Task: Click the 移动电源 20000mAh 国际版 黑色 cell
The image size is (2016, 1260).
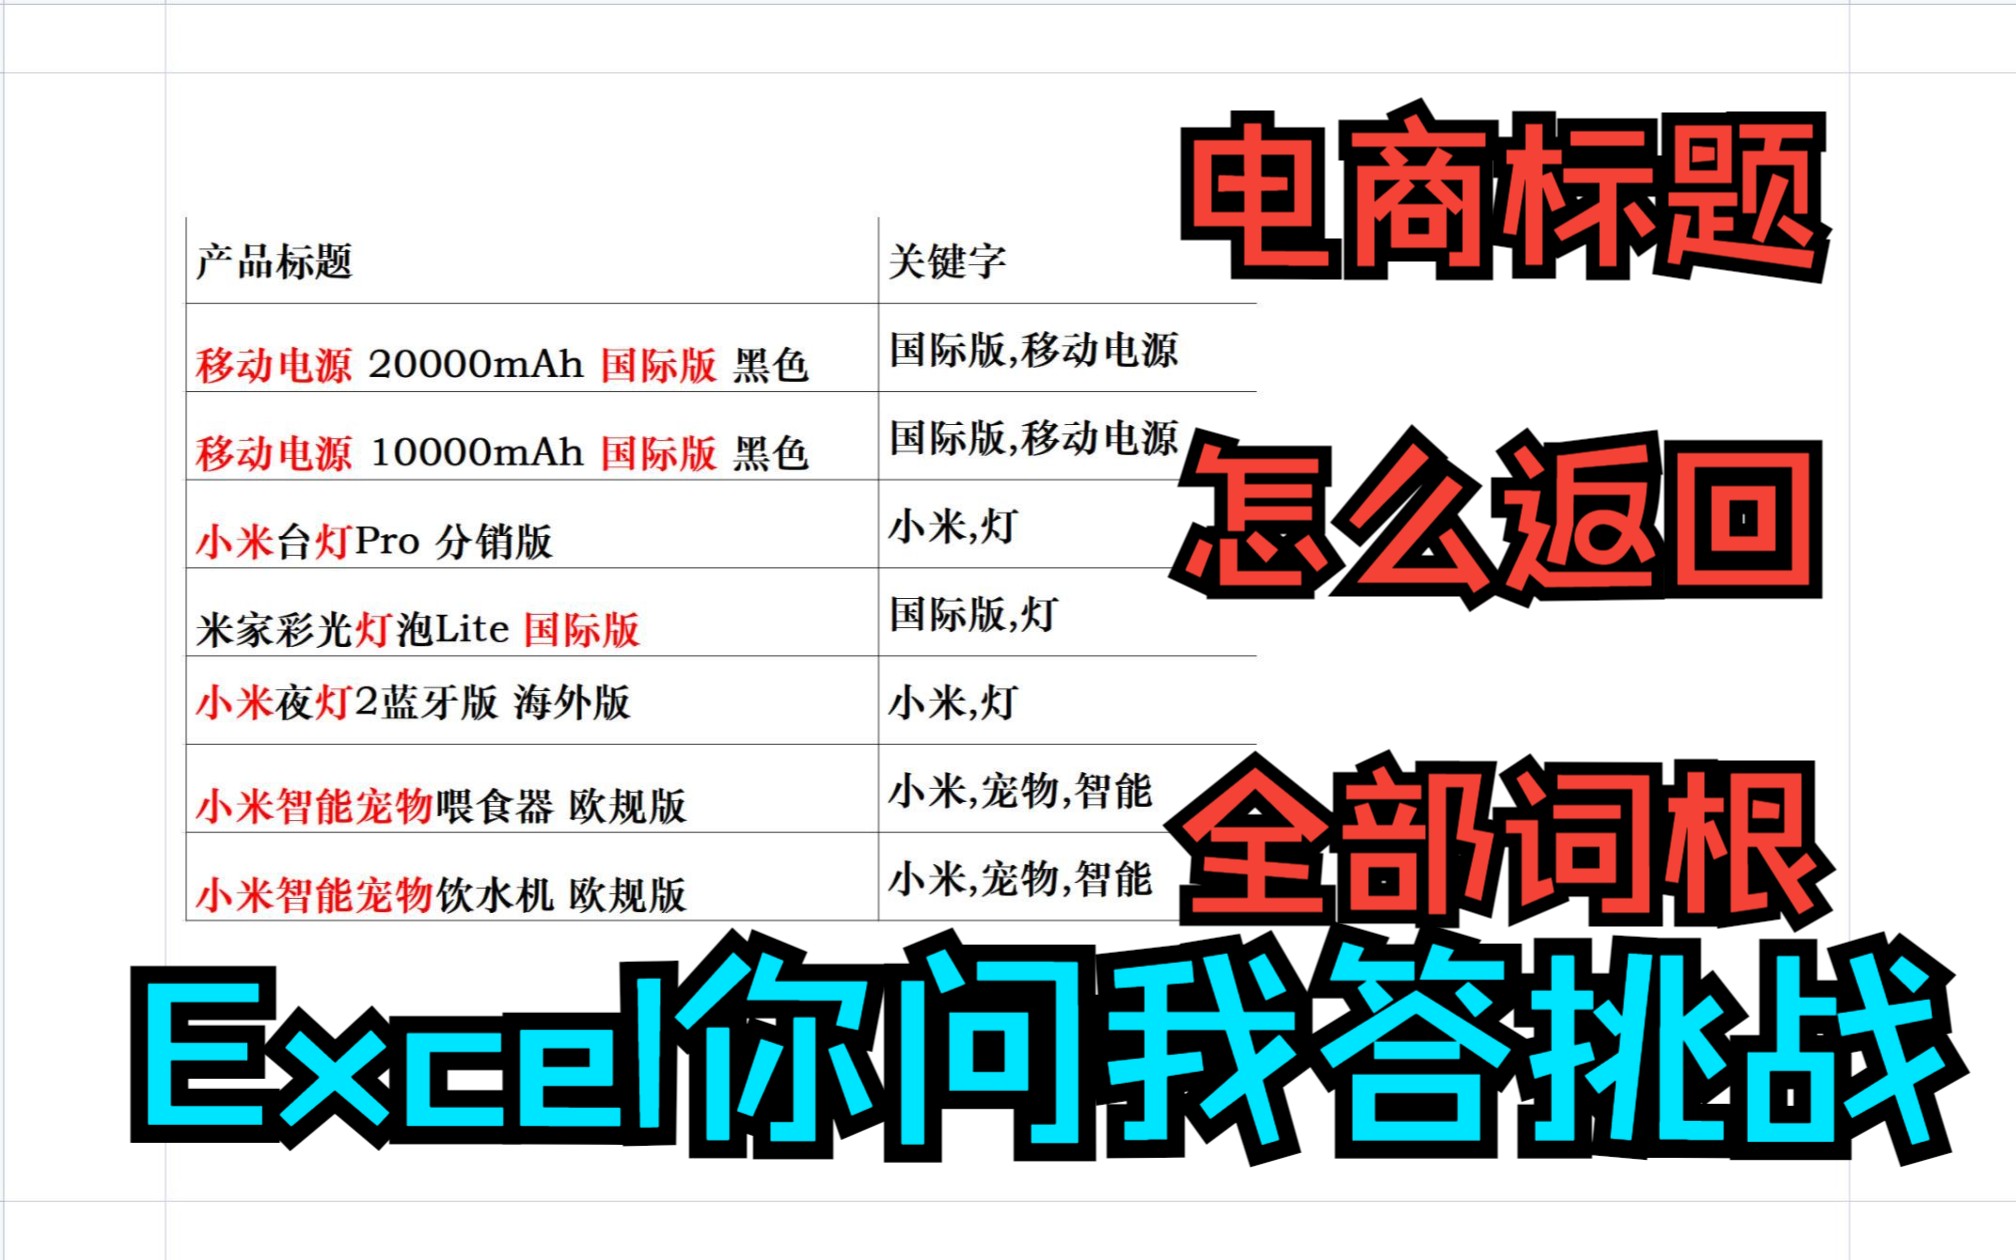Action: click(x=532, y=347)
